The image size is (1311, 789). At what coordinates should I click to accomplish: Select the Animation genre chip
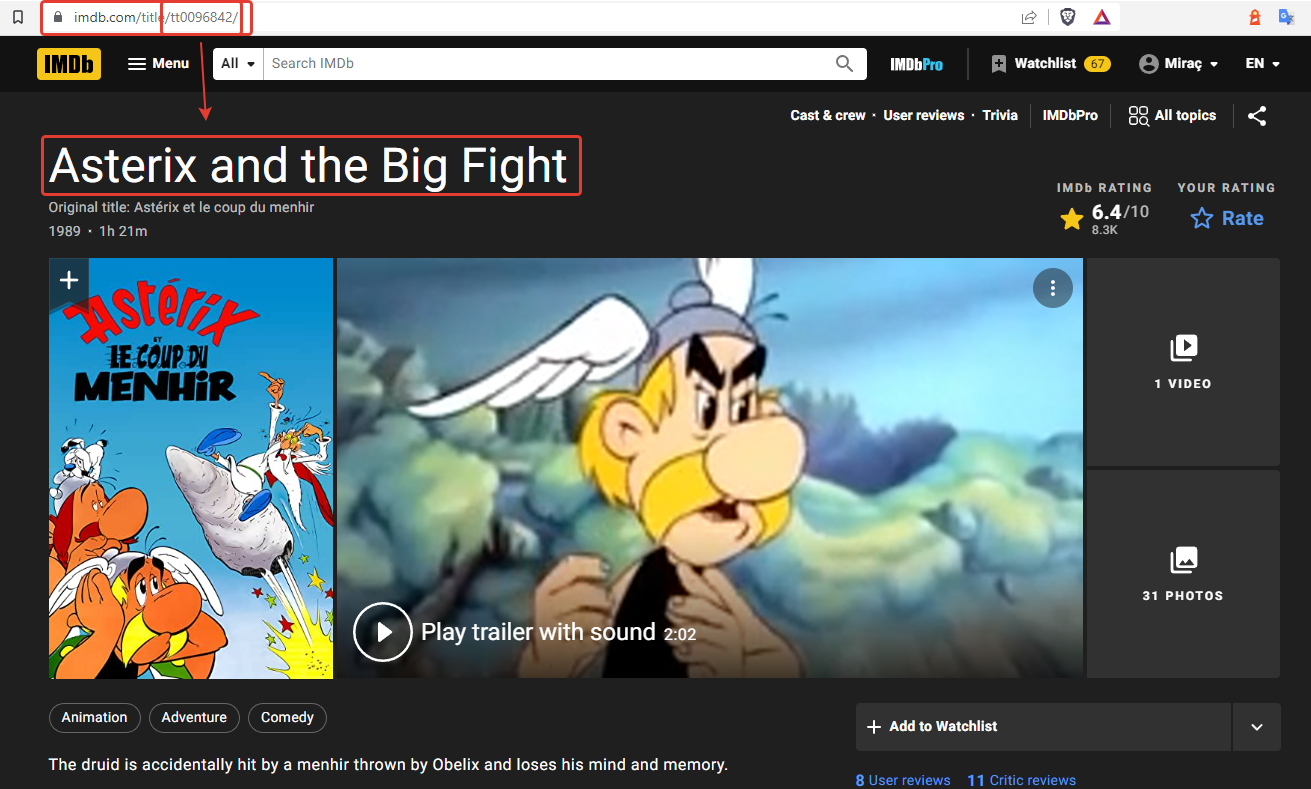pos(95,717)
